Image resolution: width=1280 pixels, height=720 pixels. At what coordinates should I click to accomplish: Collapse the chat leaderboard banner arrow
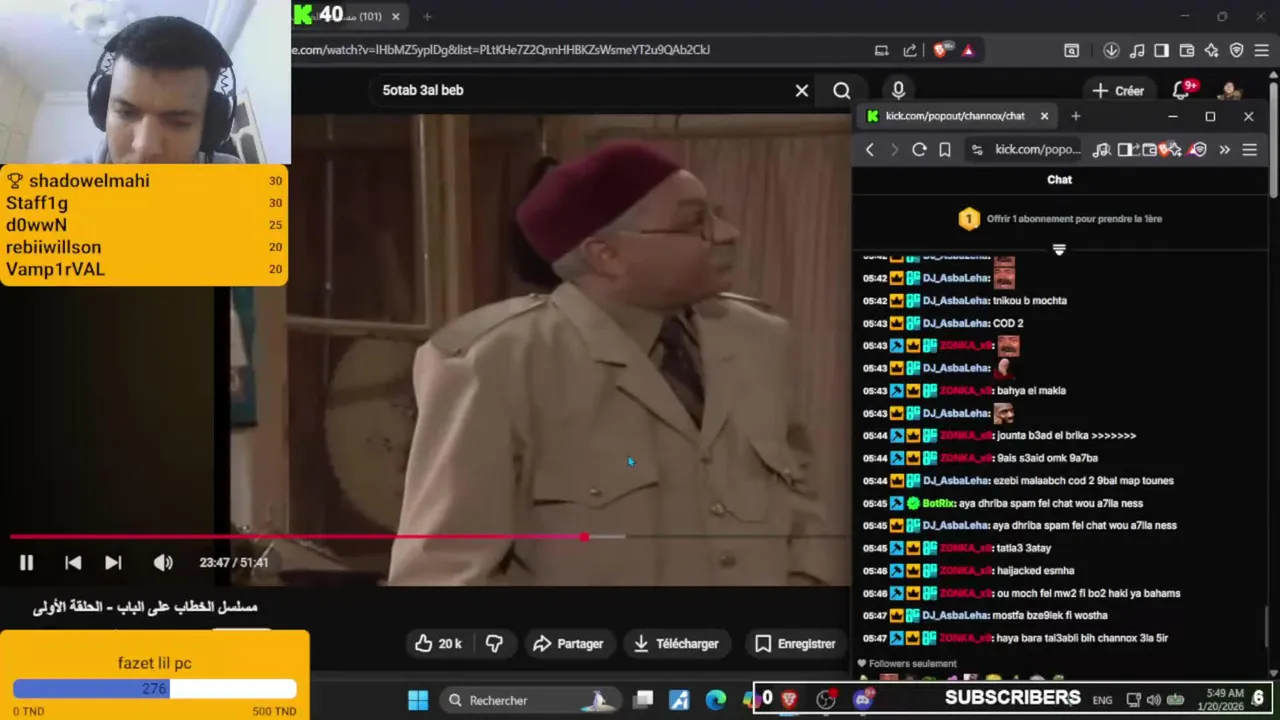tap(1059, 249)
